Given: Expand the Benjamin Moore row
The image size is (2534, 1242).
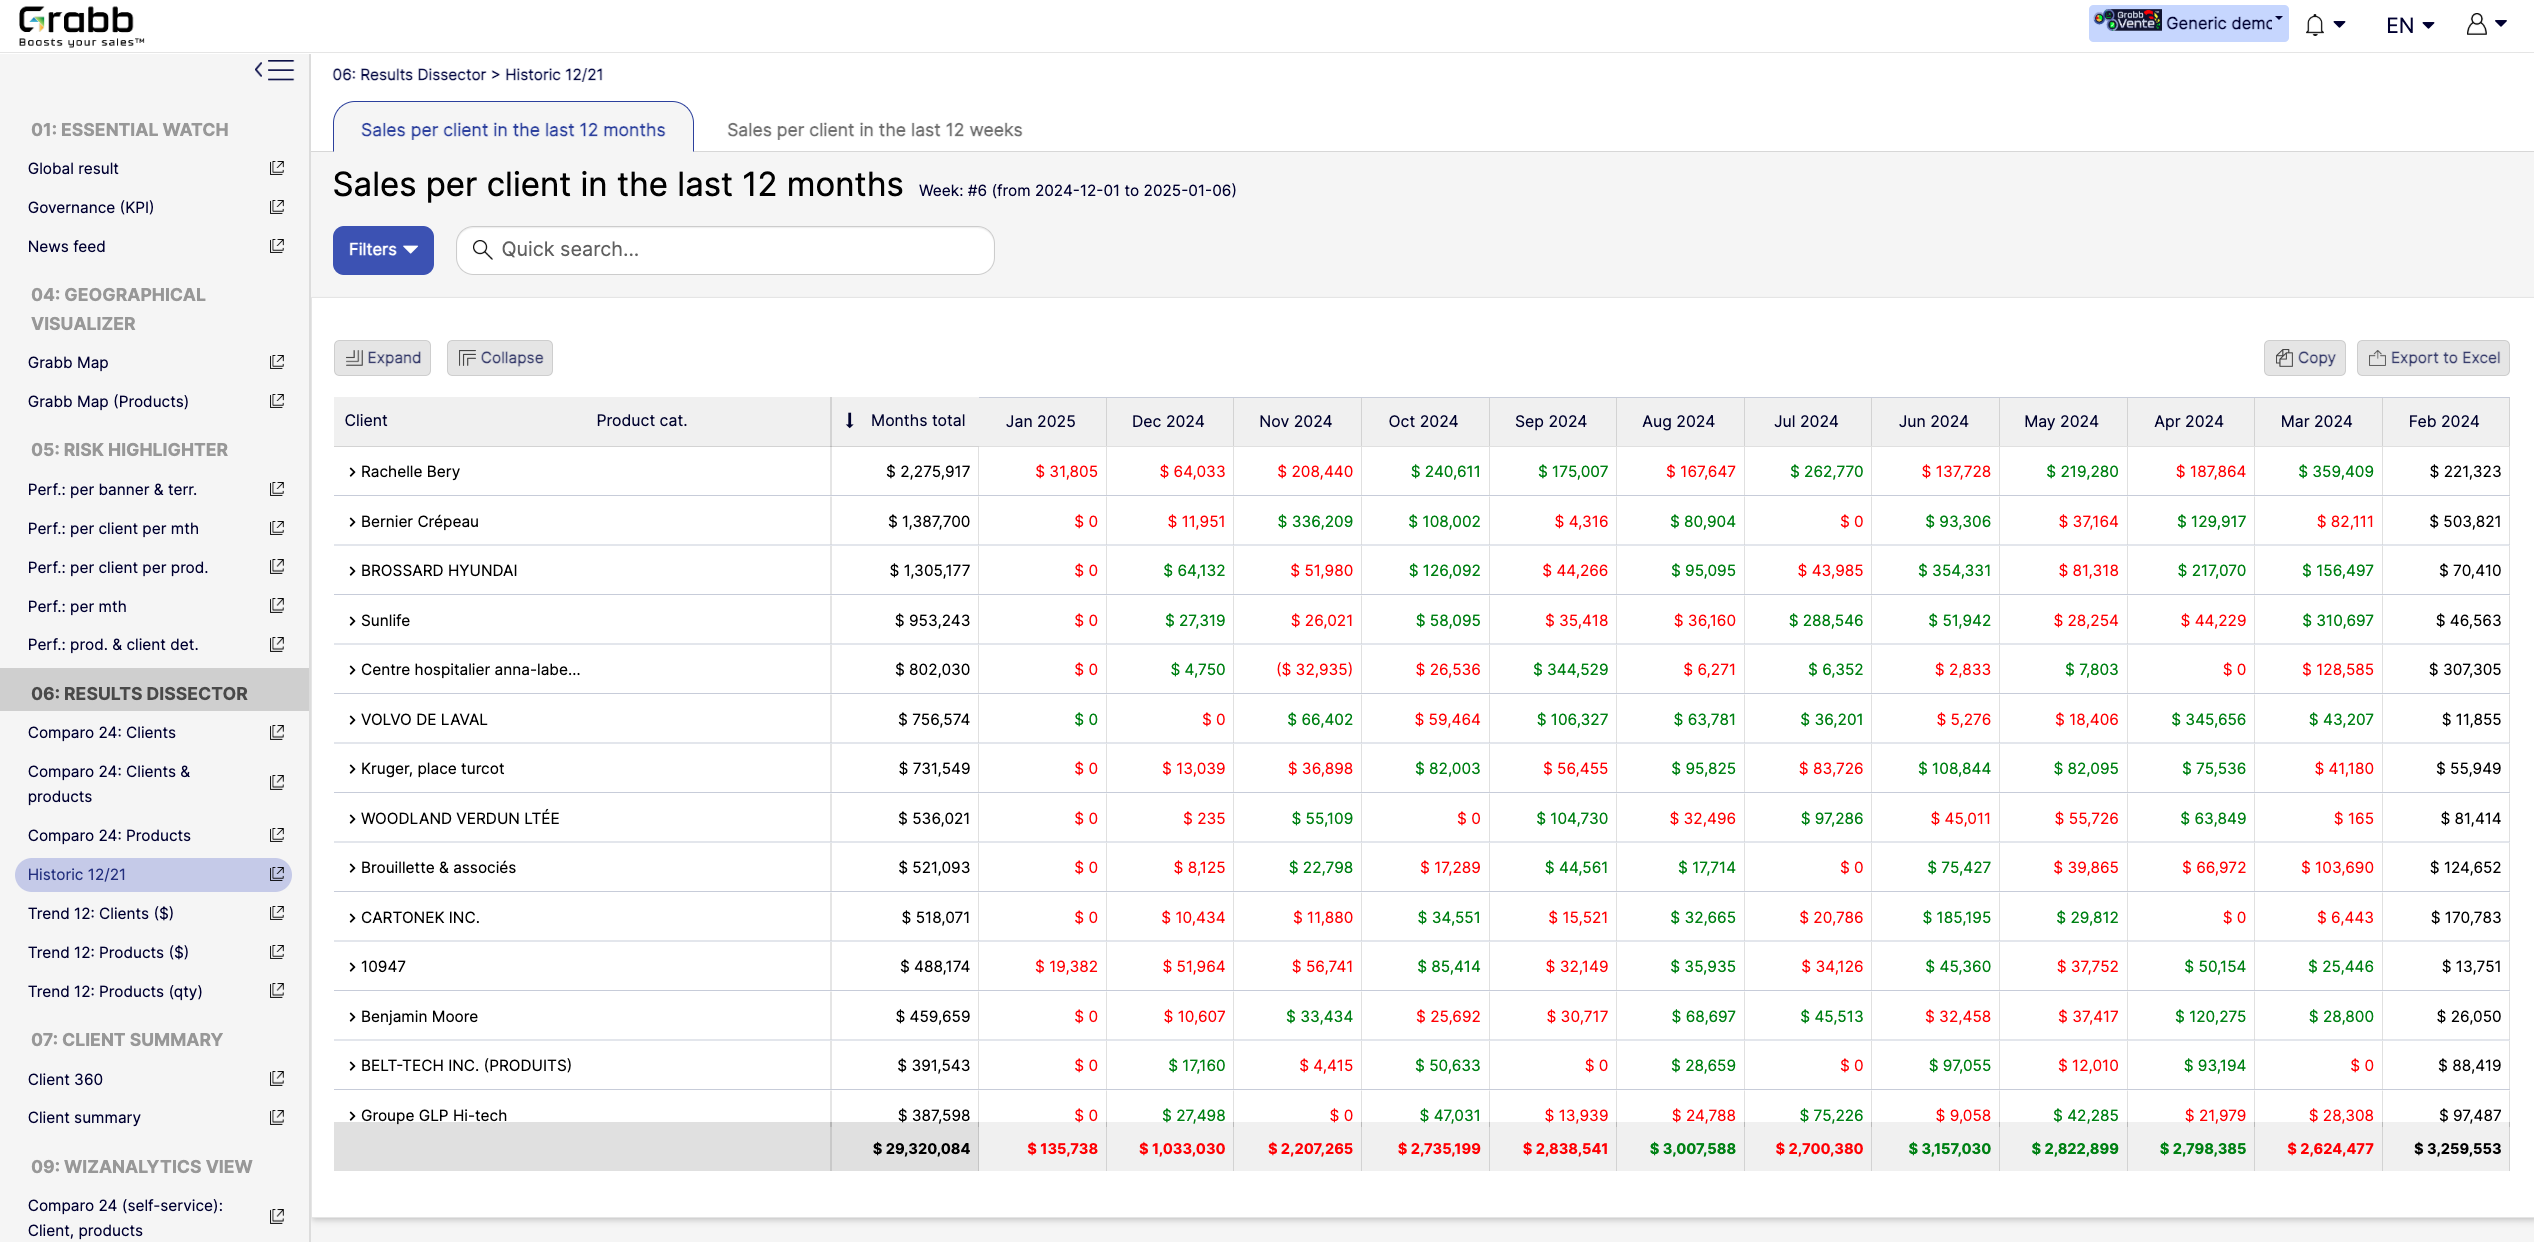Looking at the screenshot, I should click(352, 1017).
